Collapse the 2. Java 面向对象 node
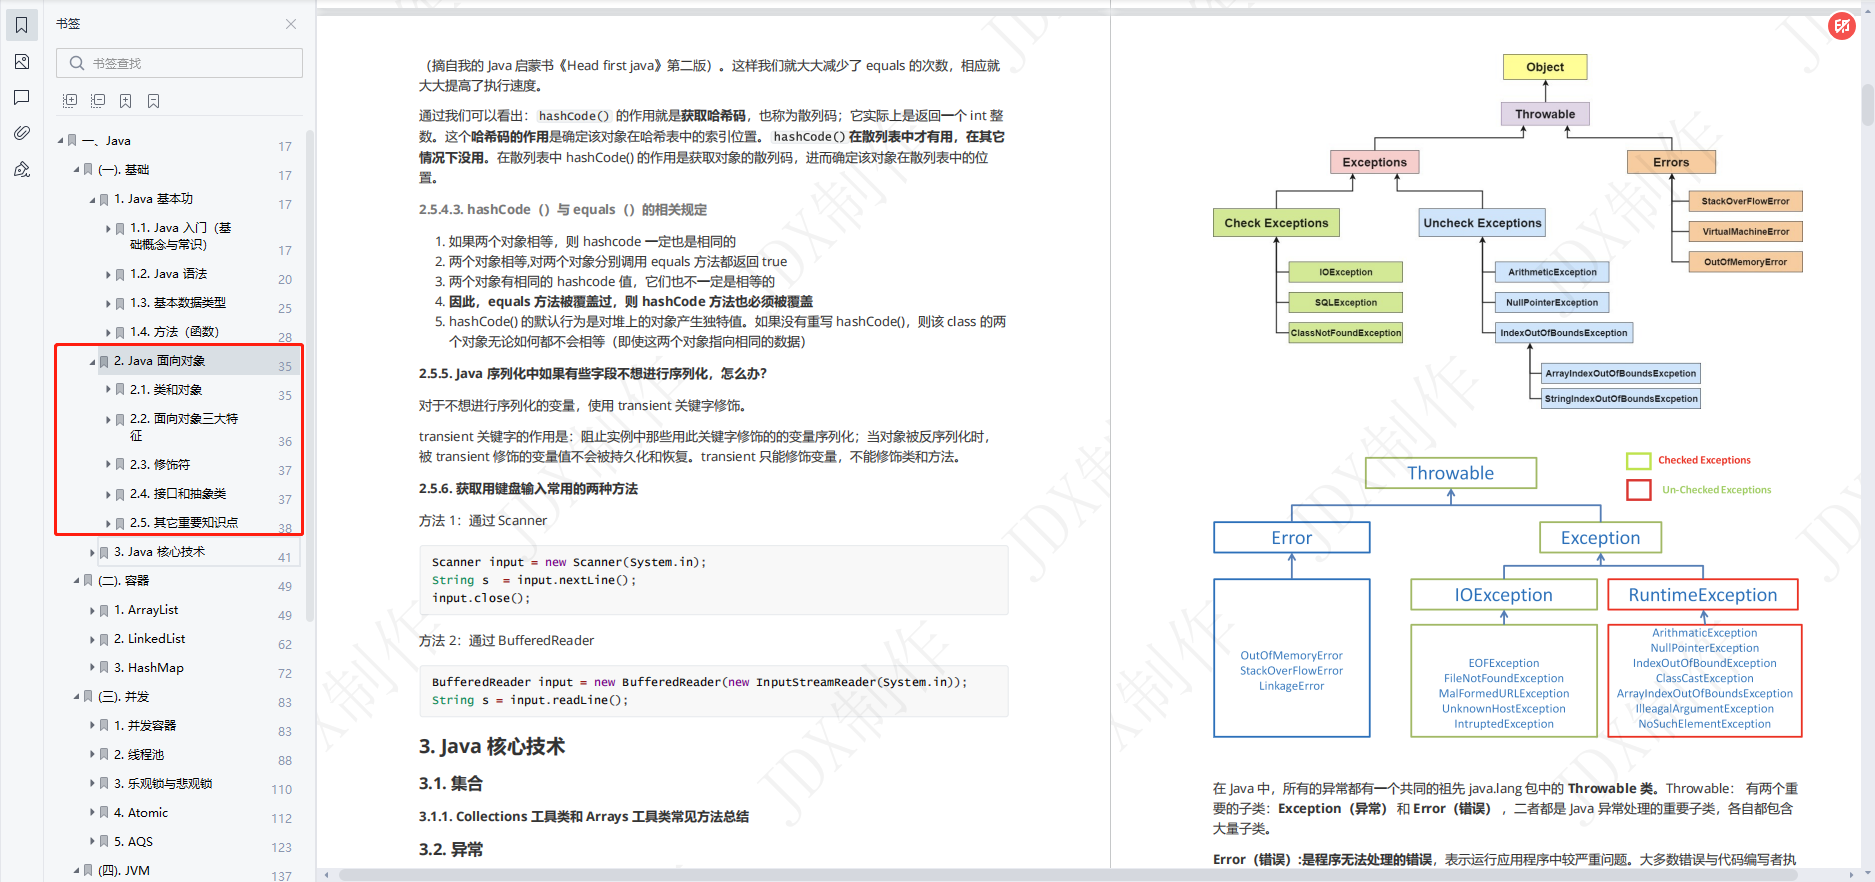The image size is (1875, 882). (93, 361)
